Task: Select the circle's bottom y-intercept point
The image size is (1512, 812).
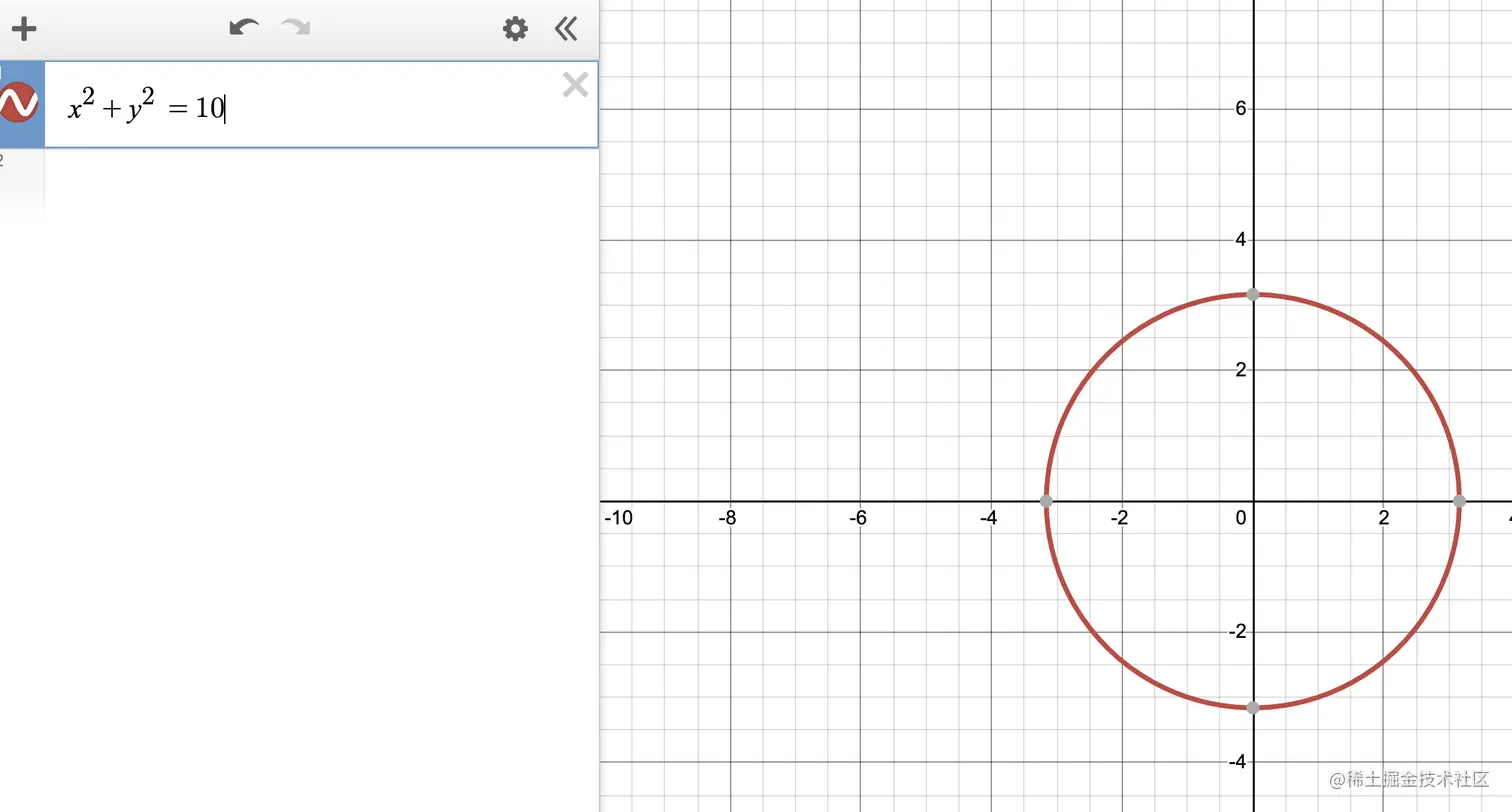Action: [x=1253, y=708]
